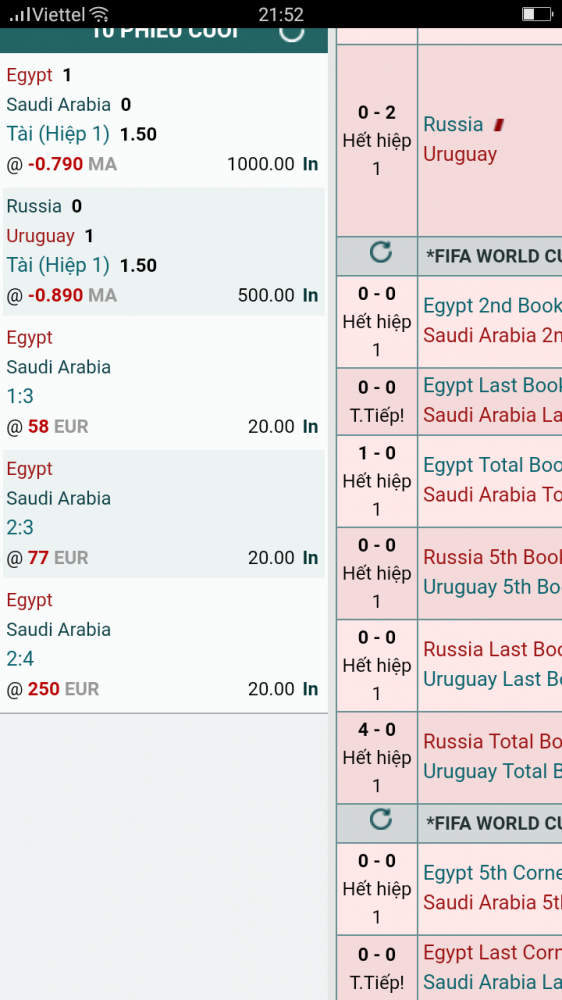
Task: Select the Russia Uruguay Tài bet at -0.890
Action: pyautogui.click(x=164, y=251)
